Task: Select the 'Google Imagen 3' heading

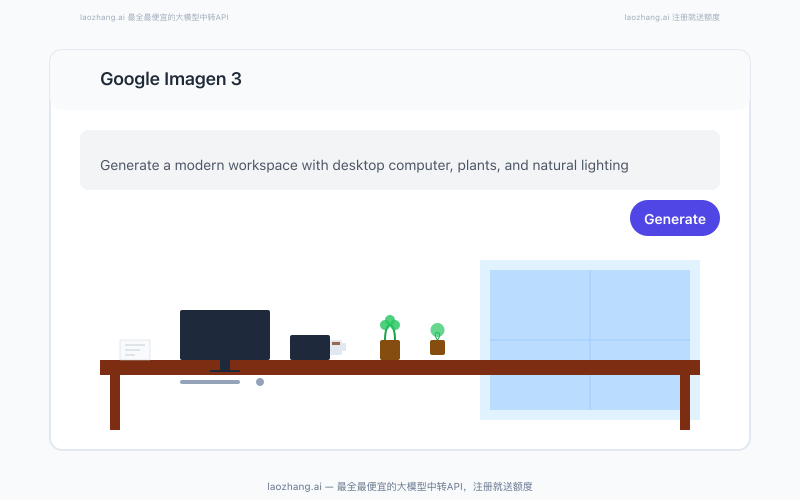Action: click(x=171, y=79)
